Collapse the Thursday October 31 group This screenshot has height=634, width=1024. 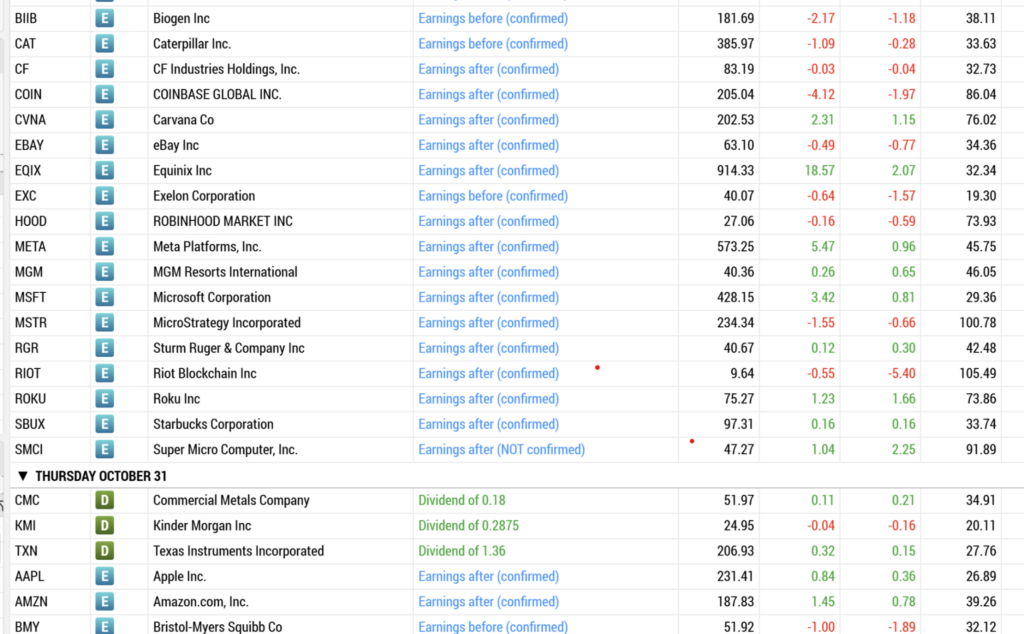pyautogui.click(x=23, y=476)
